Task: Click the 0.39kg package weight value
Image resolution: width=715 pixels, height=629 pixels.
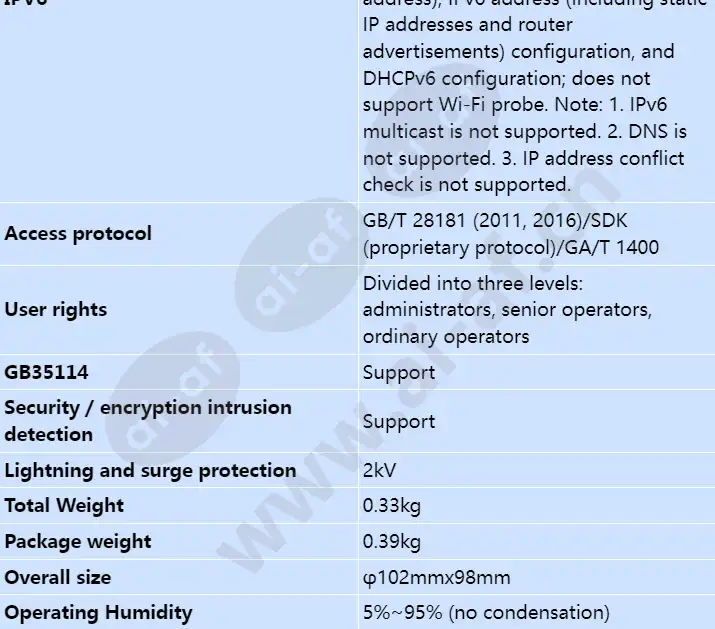Action: tap(392, 542)
